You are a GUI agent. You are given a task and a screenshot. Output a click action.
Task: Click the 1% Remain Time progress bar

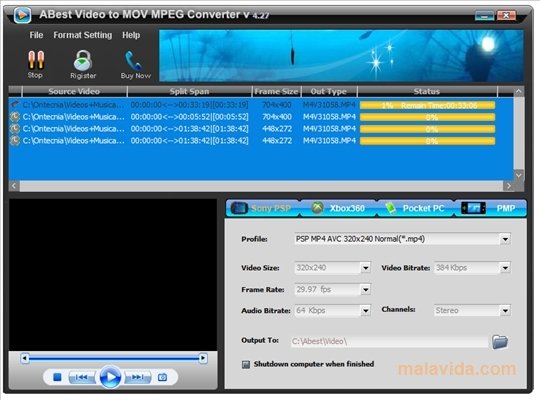[x=427, y=105]
